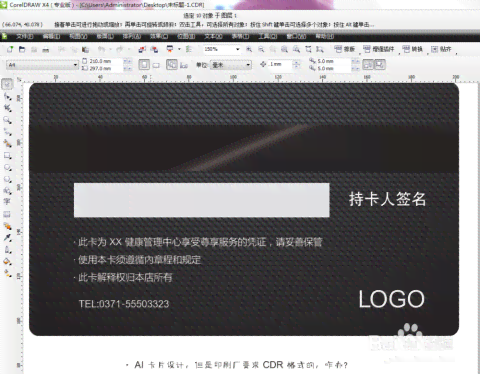Screen dimensions: 480x374
Task: Switch the page to Portrait orientation
Action: point(144,64)
